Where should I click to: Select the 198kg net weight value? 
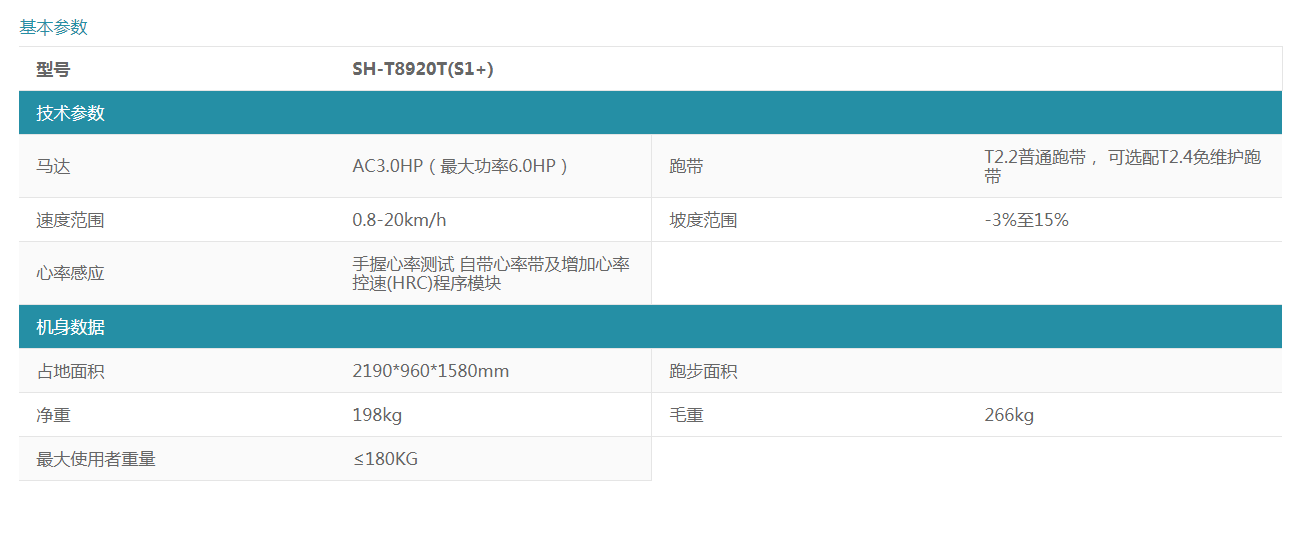tap(377, 415)
